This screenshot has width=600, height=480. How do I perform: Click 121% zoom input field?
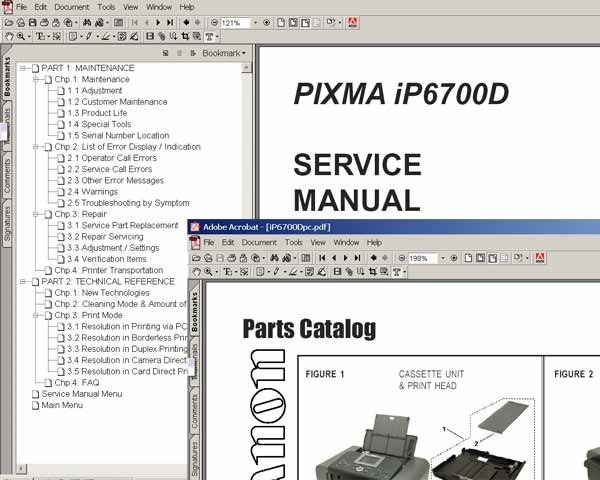point(235,23)
